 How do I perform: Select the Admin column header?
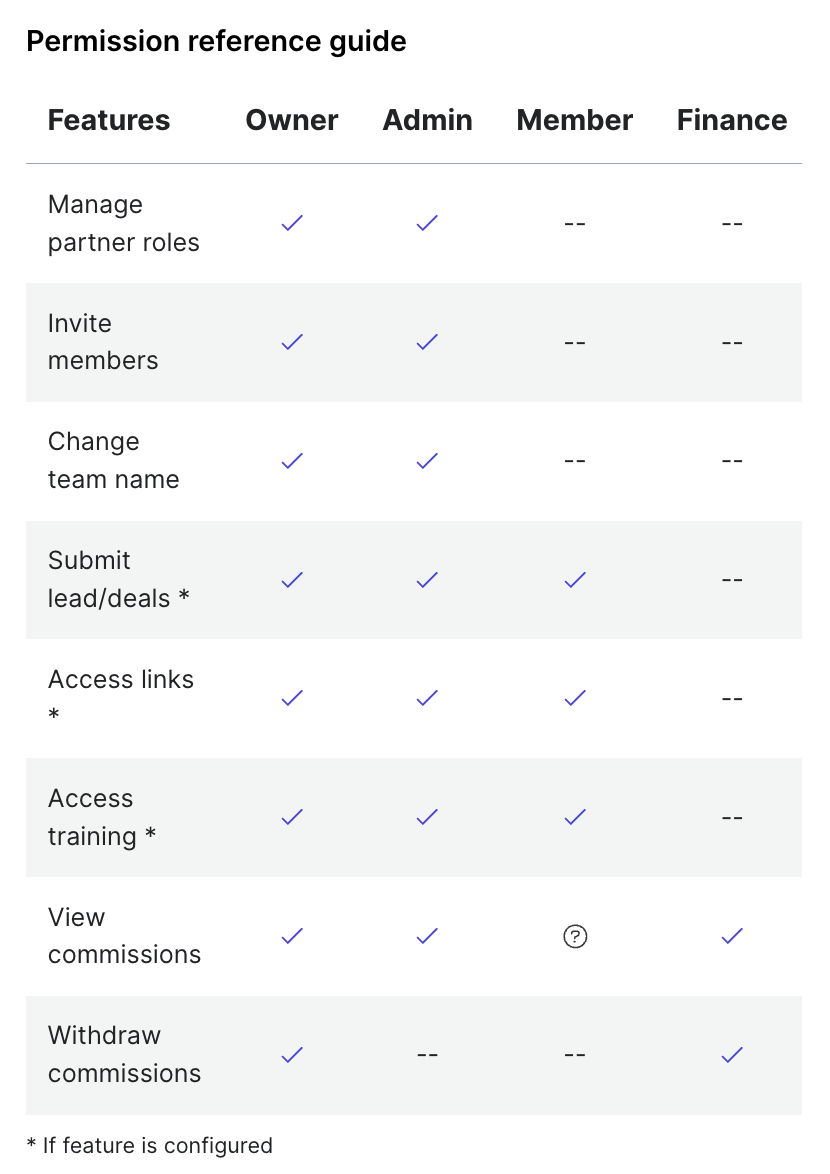point(427,120)
